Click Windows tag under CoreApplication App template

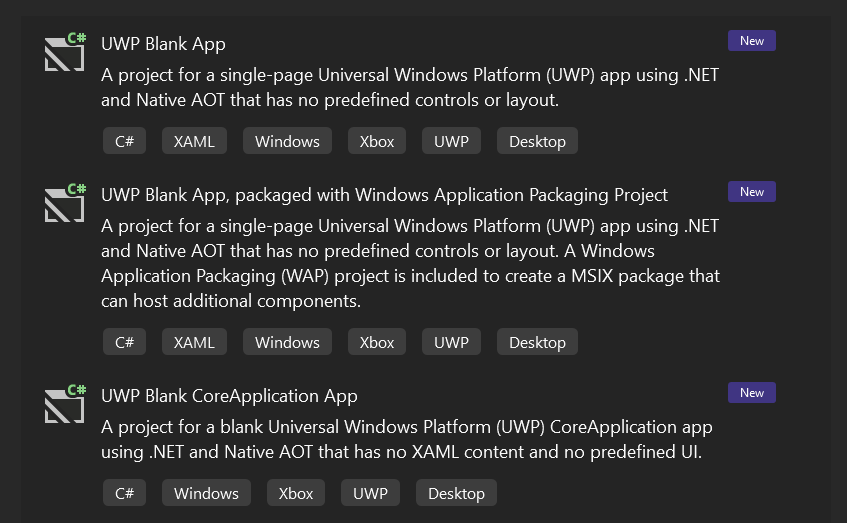(x=206, y=493)
